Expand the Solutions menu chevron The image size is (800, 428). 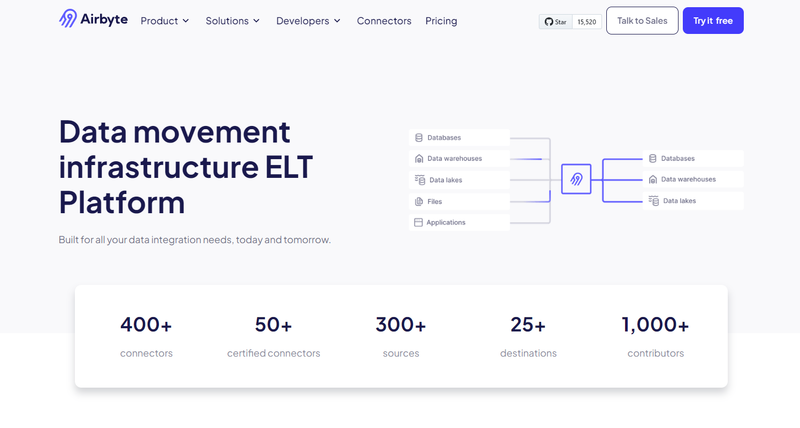point(256,21)
